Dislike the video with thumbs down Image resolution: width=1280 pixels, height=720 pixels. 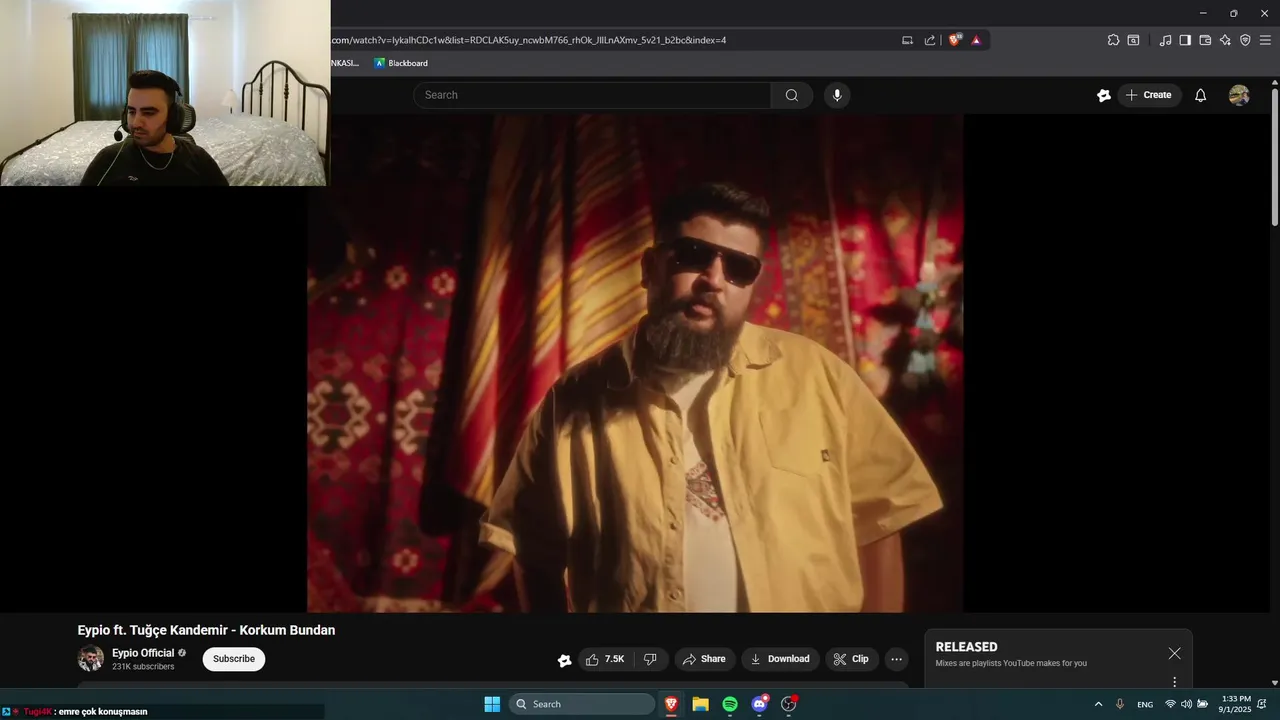click(x=650, y=659)
